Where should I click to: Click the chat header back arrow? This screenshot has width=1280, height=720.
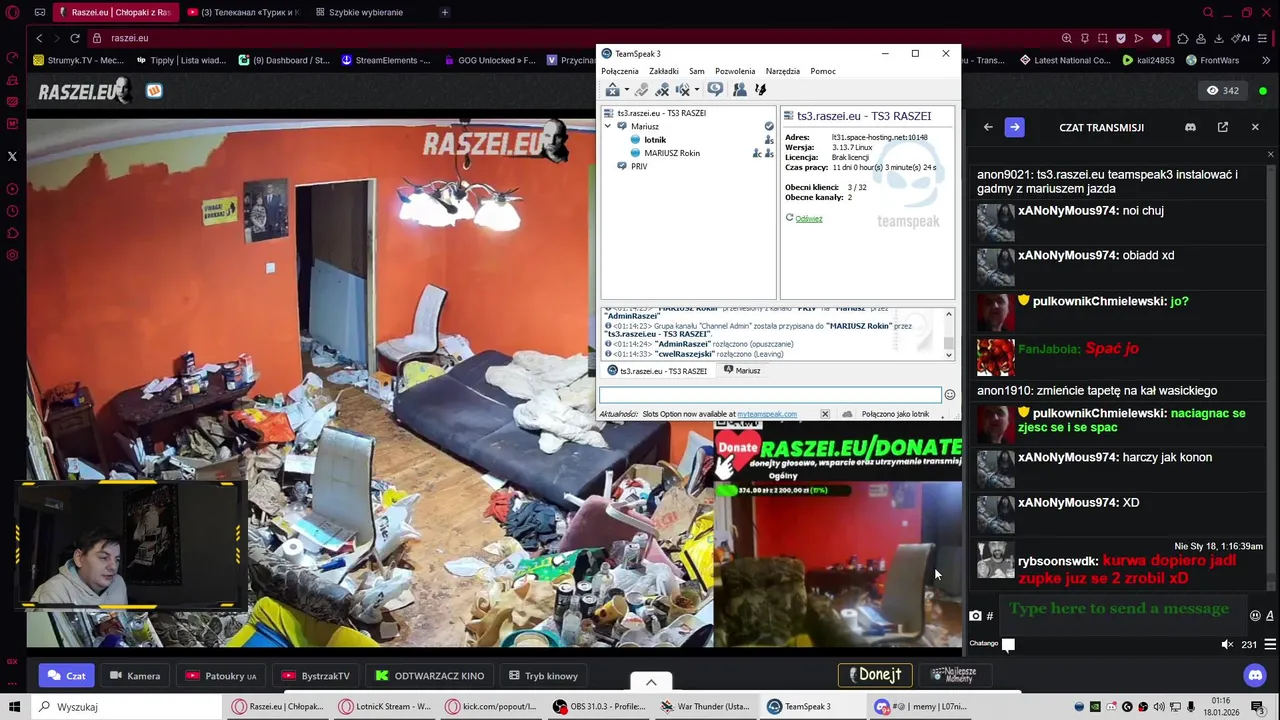tap(988, 127)
